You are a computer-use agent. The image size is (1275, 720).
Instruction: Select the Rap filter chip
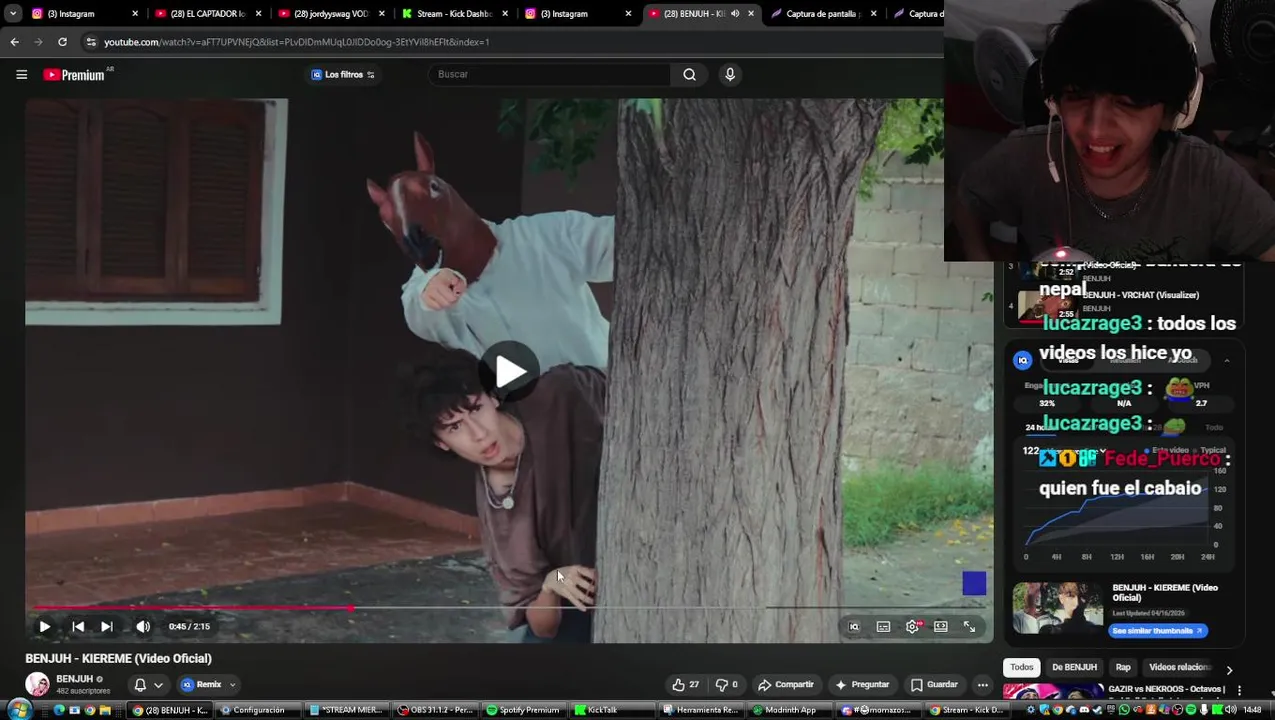click(x=1123, y=667)
